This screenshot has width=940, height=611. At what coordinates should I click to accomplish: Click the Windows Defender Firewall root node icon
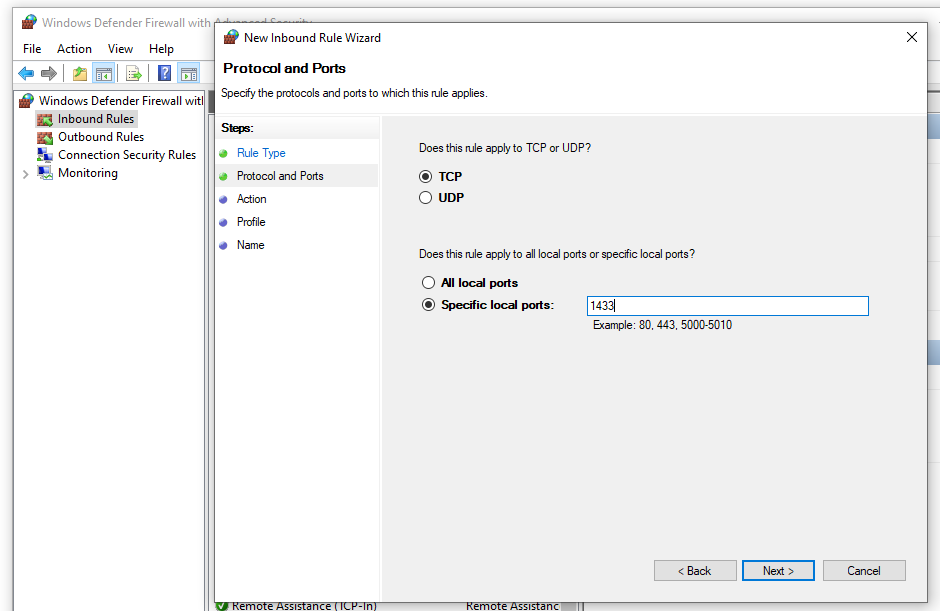(x=26, y=101)
